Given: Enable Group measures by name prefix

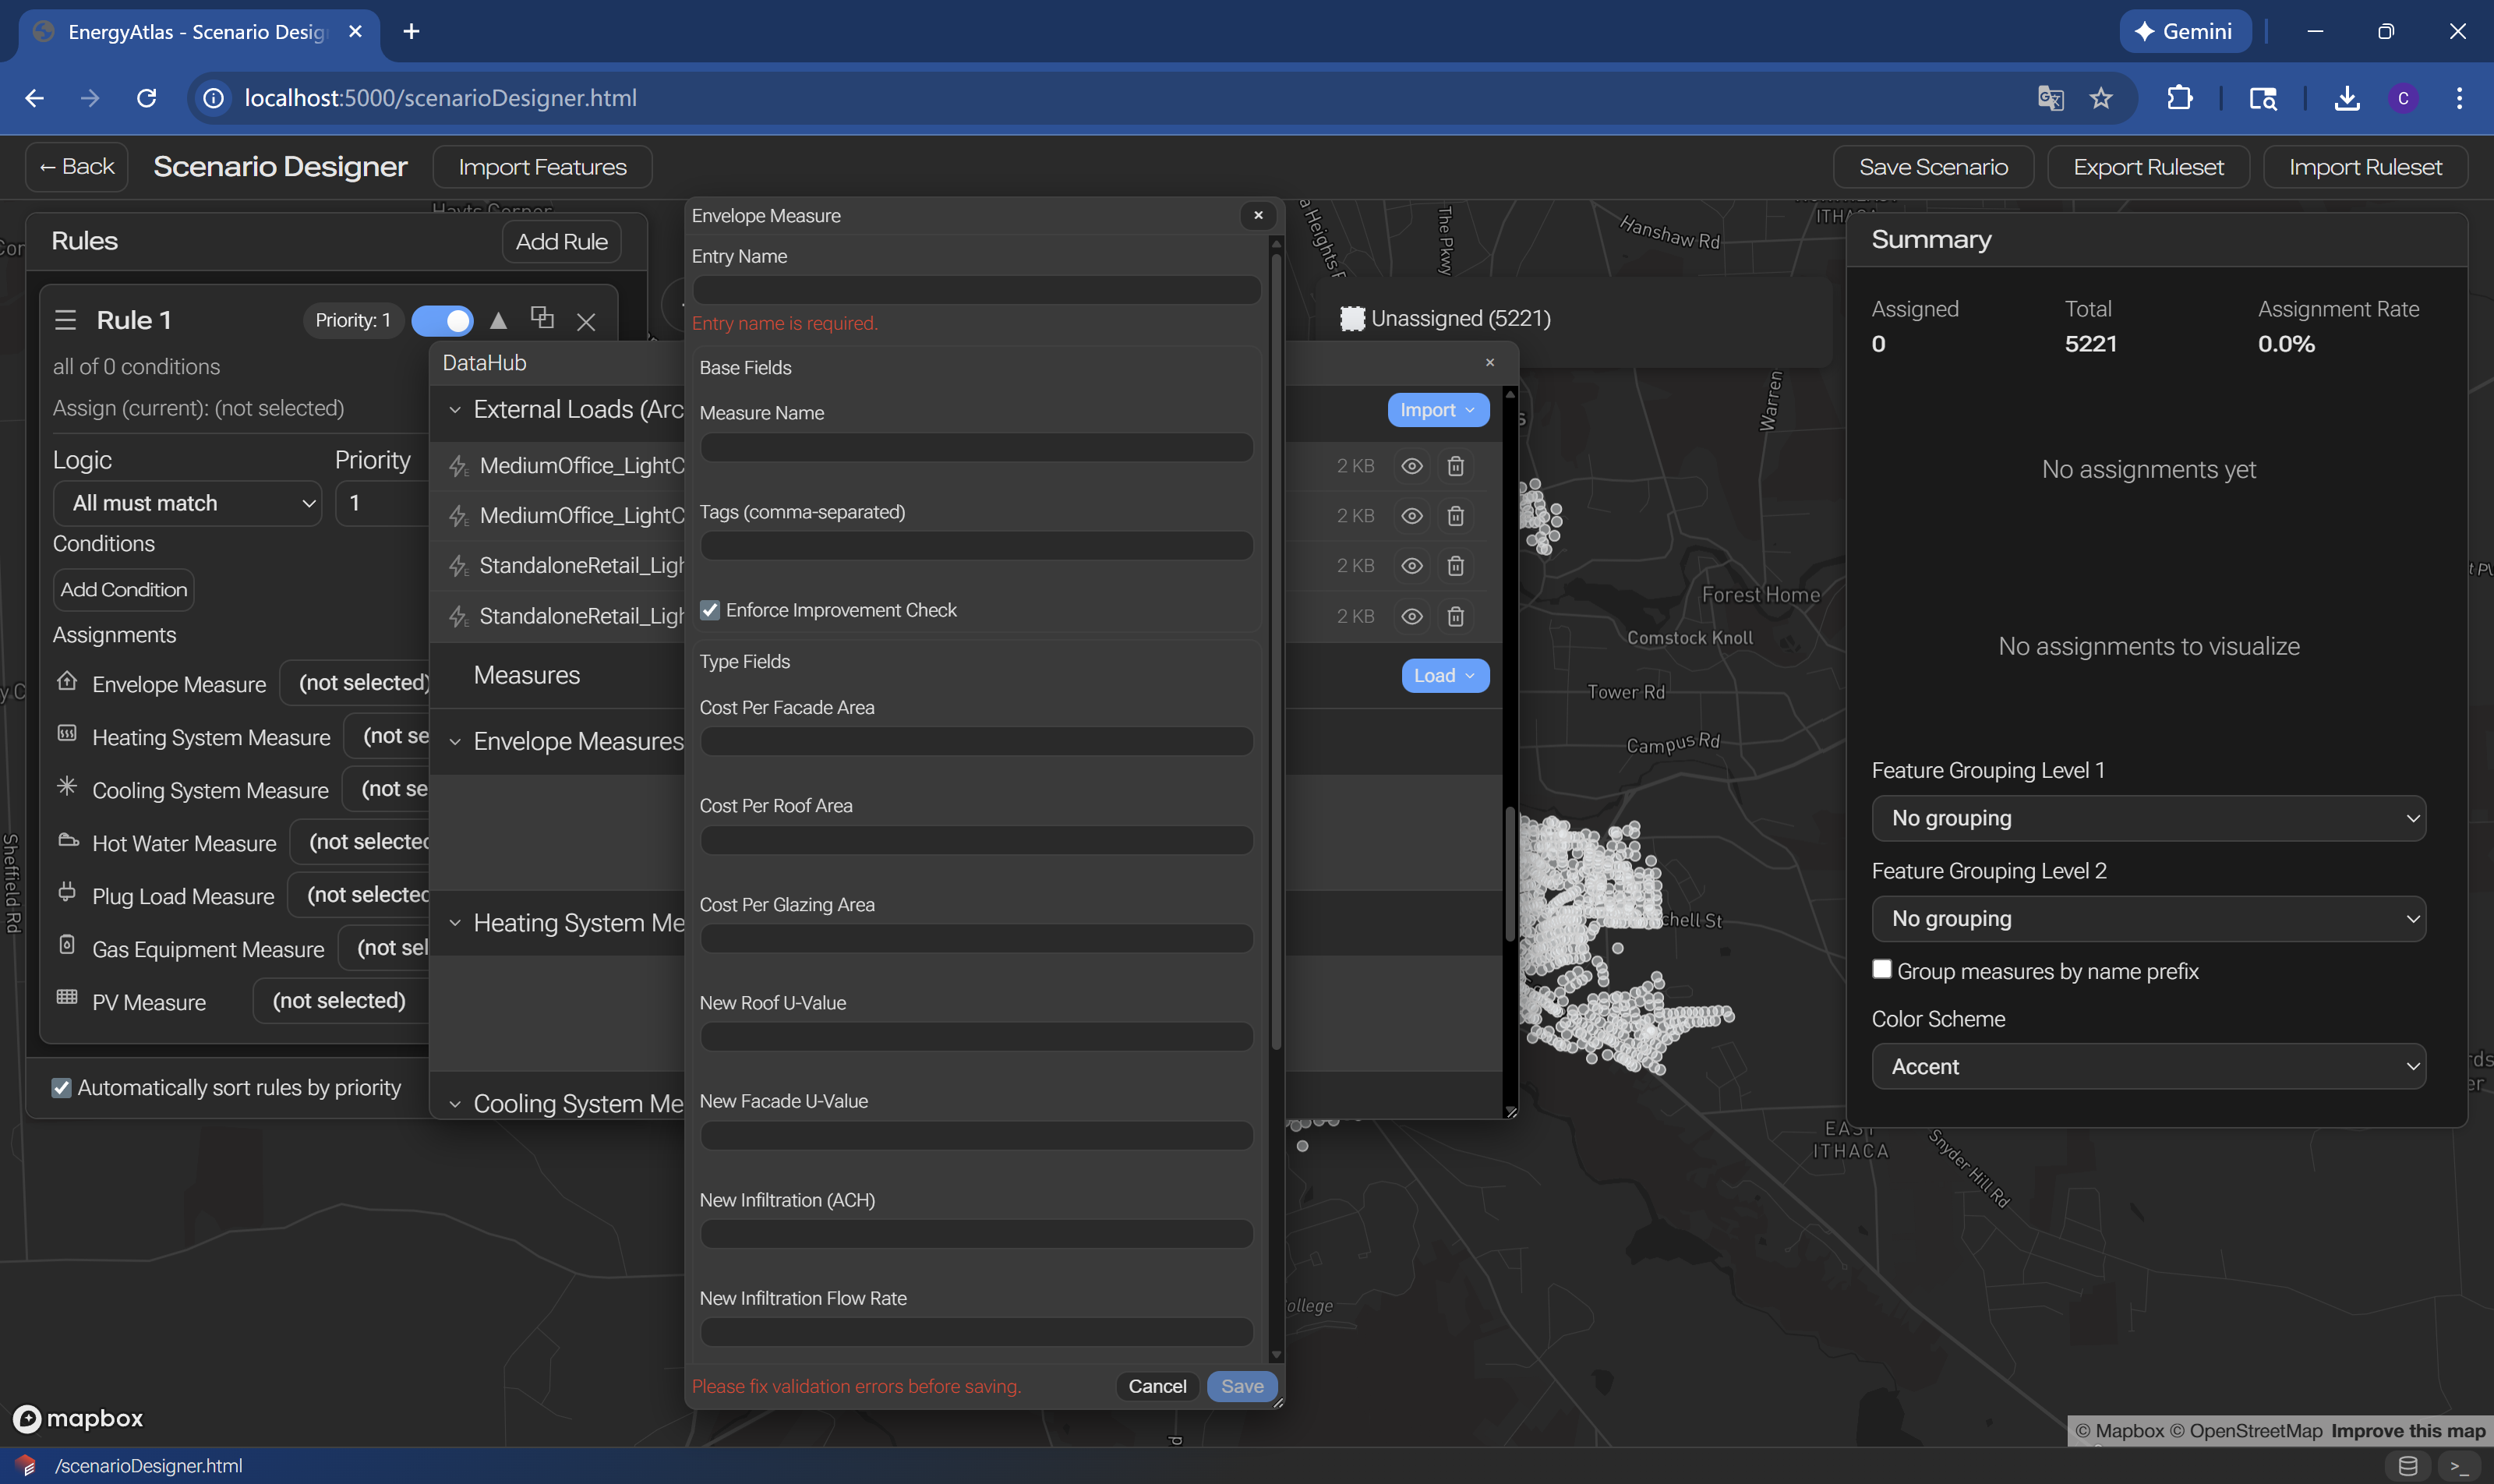Looking at the screenshot, I should pos(1882,969).
